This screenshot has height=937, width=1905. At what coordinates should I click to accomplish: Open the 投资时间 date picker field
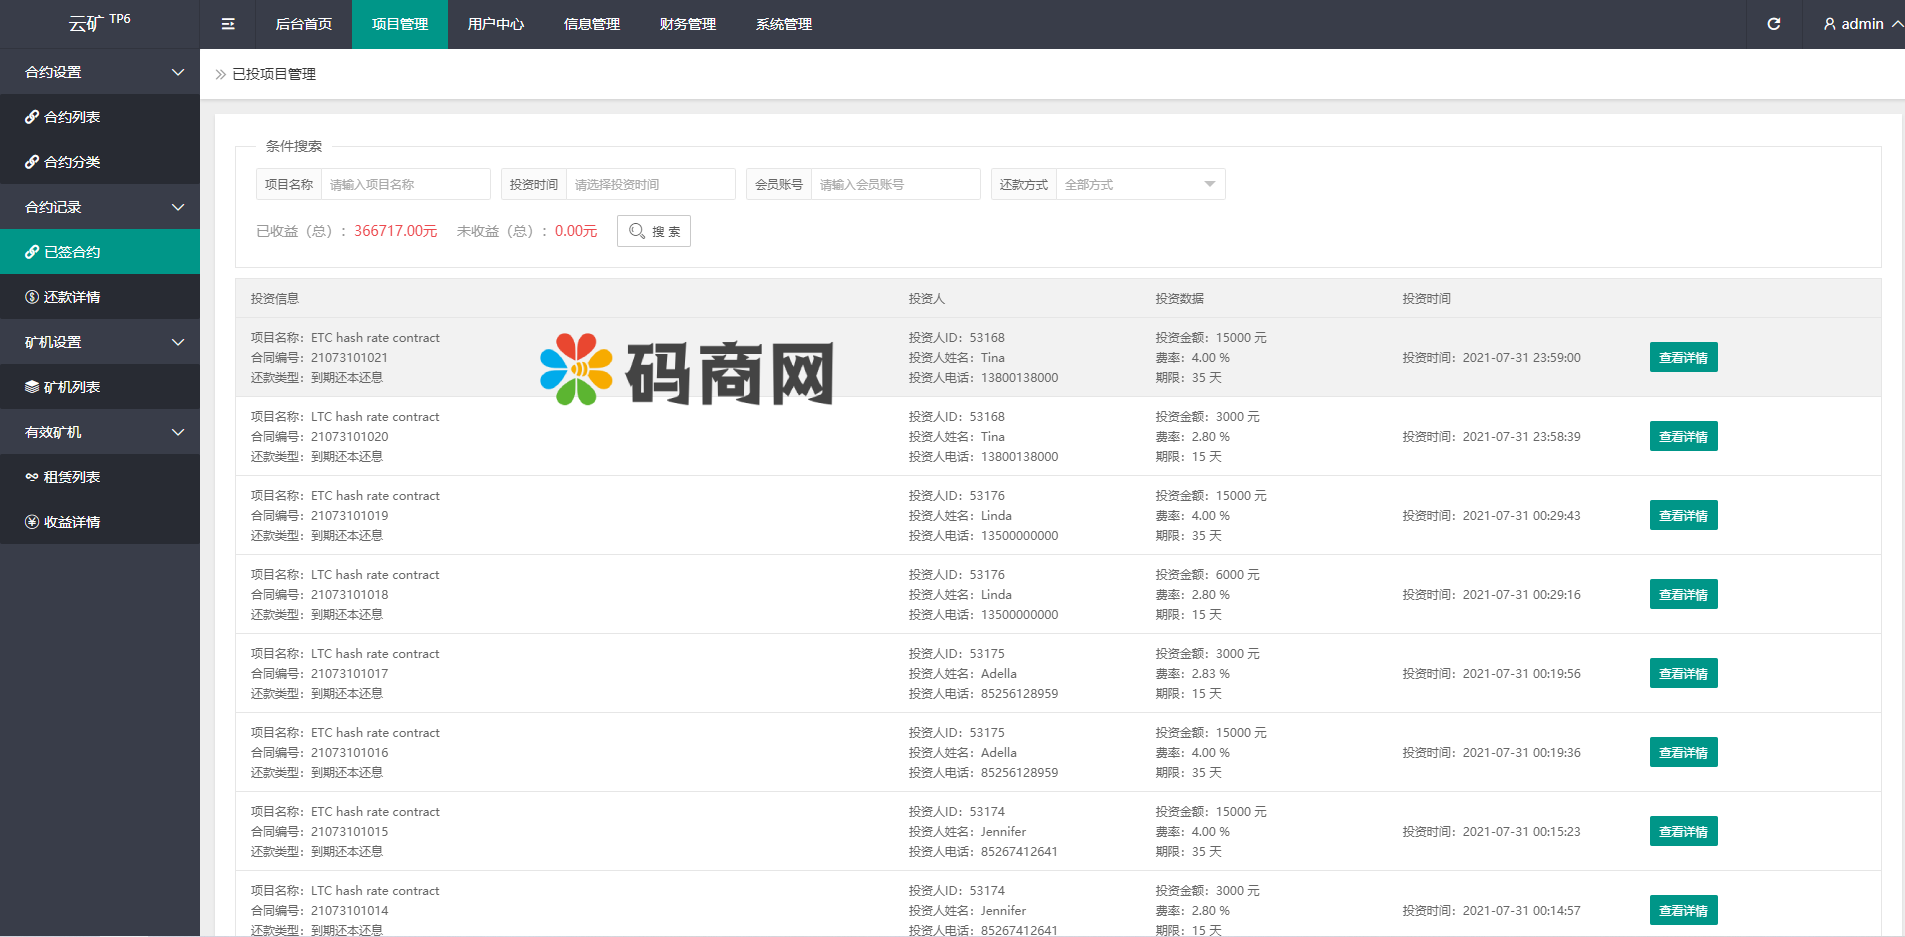tap(649, 184)
